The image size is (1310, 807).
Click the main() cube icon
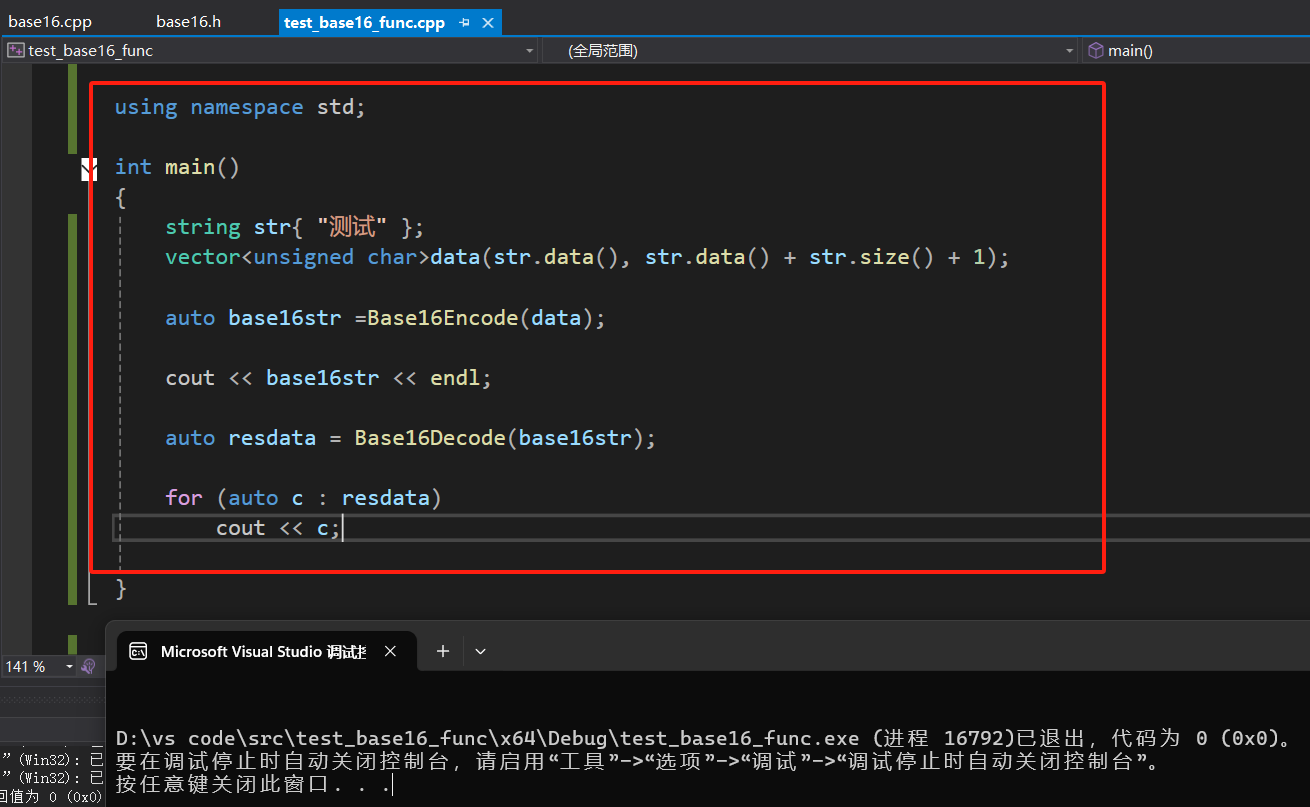[x=1095, y=50]
